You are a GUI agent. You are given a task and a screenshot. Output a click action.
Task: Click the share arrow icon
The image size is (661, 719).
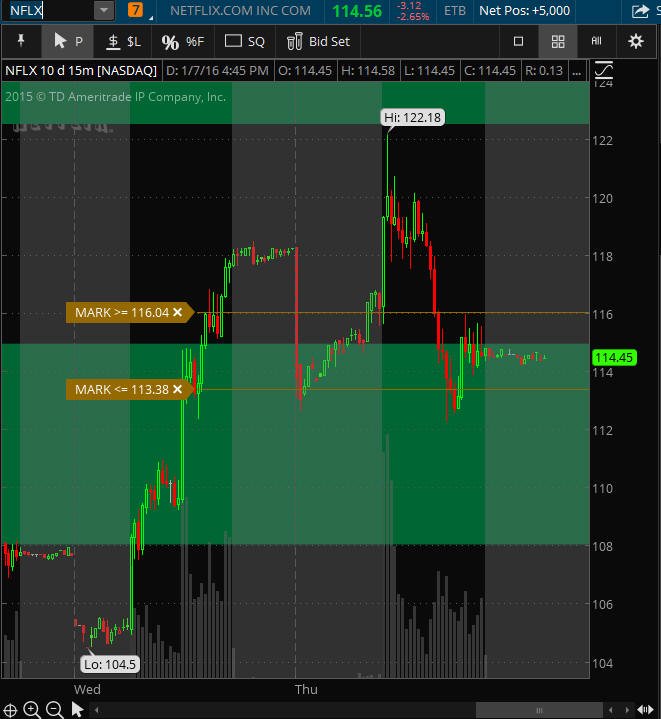(640, 11)
